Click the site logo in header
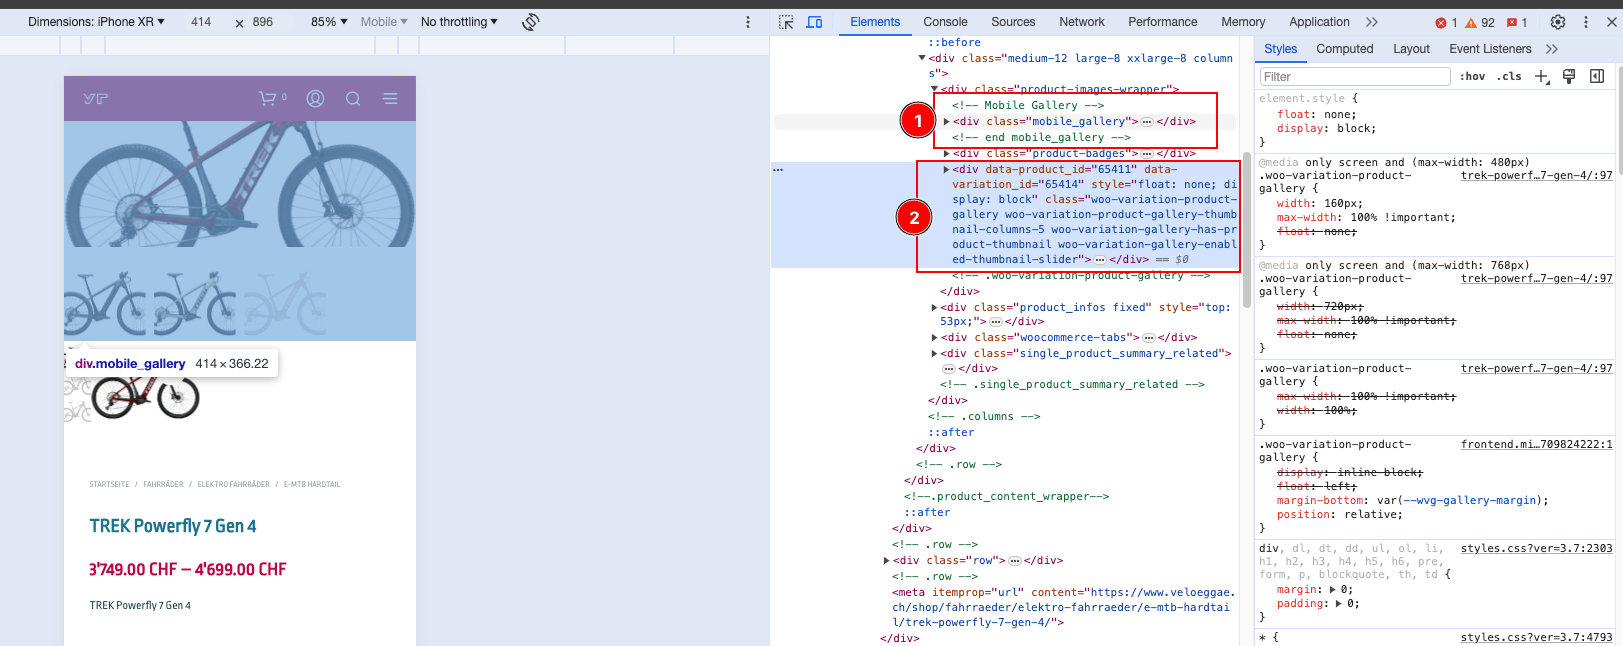 coord(96,98)
